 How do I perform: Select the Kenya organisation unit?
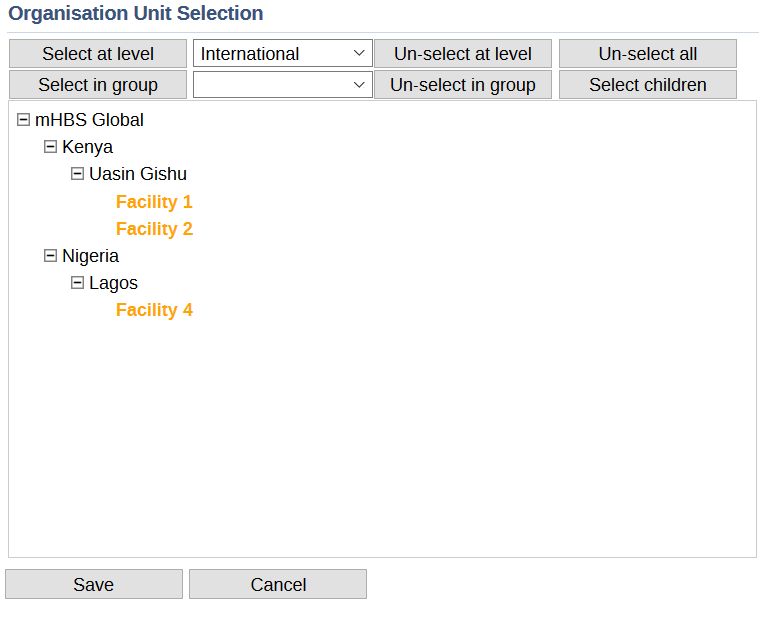click(x=87, y=147)
